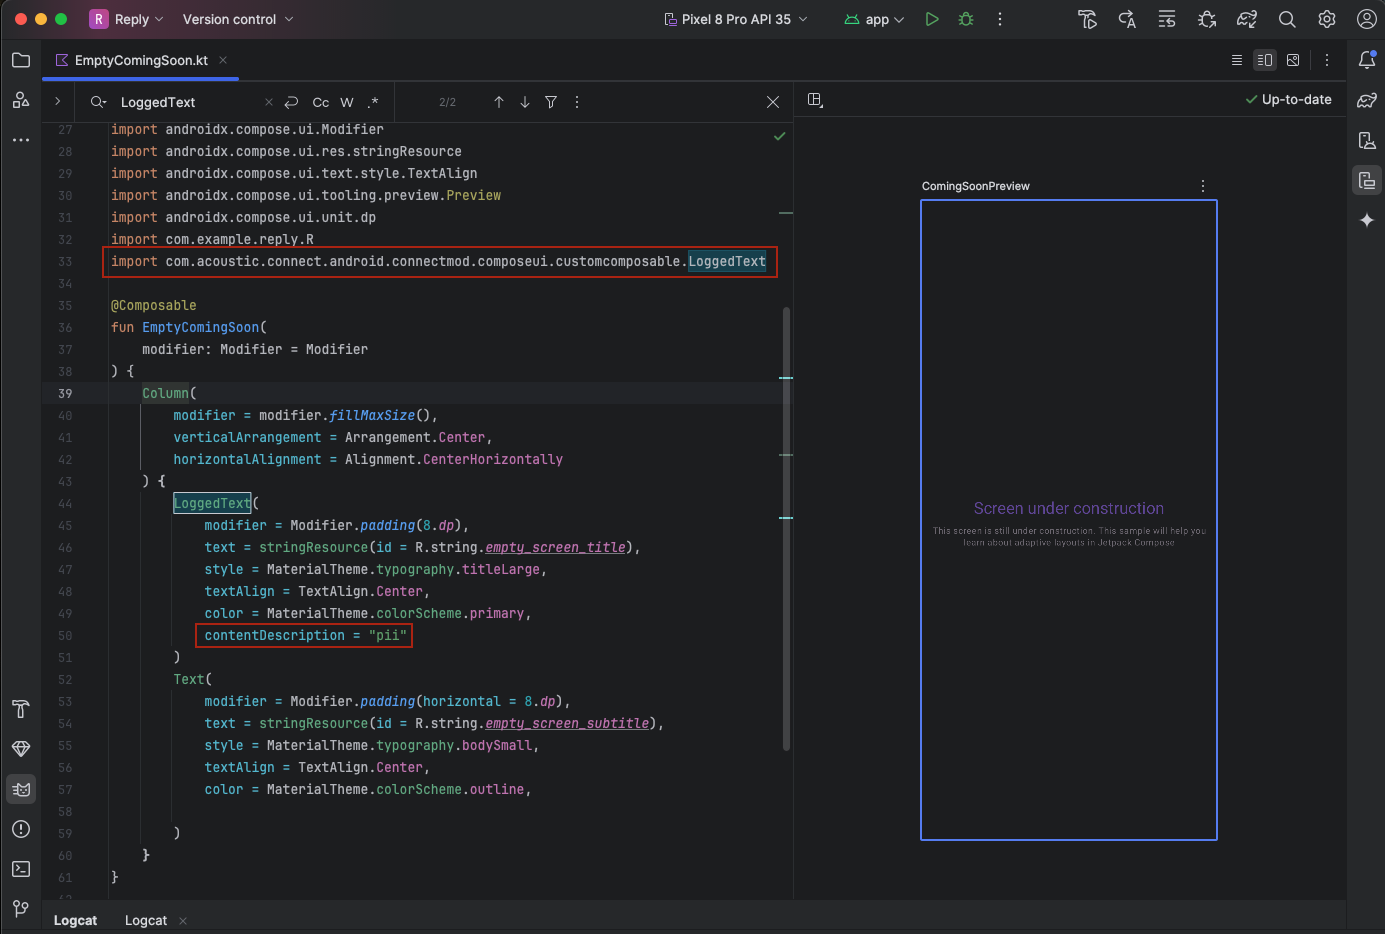This screenshot has width=1385, height=934.
Task: Open the Terminal tool window
Action: [x=21, y=869]
